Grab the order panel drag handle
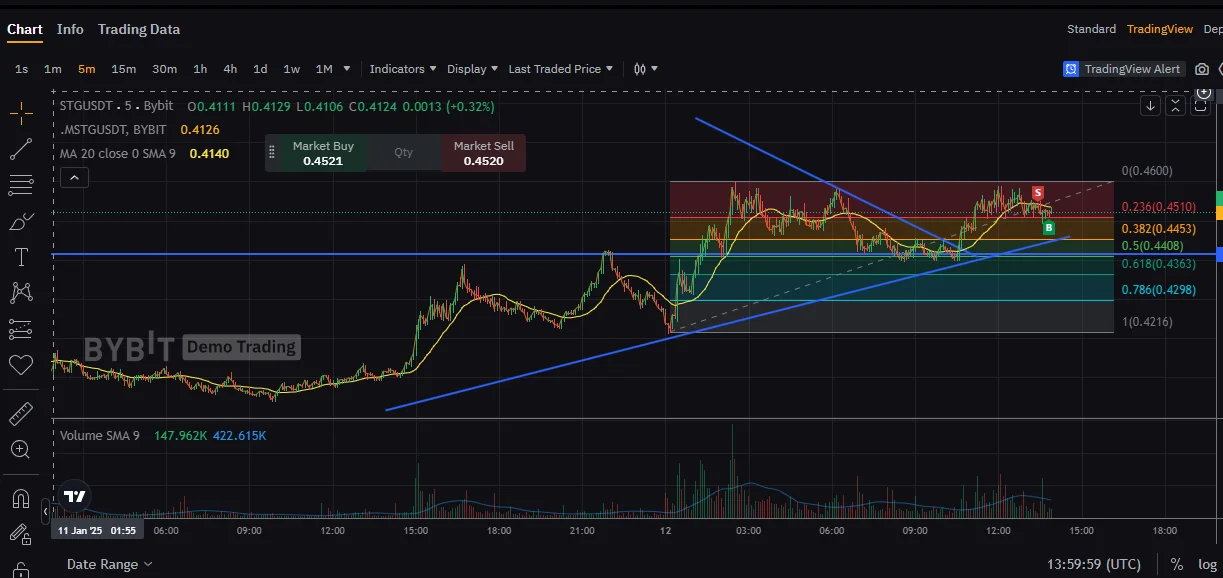 click(272, 153)
